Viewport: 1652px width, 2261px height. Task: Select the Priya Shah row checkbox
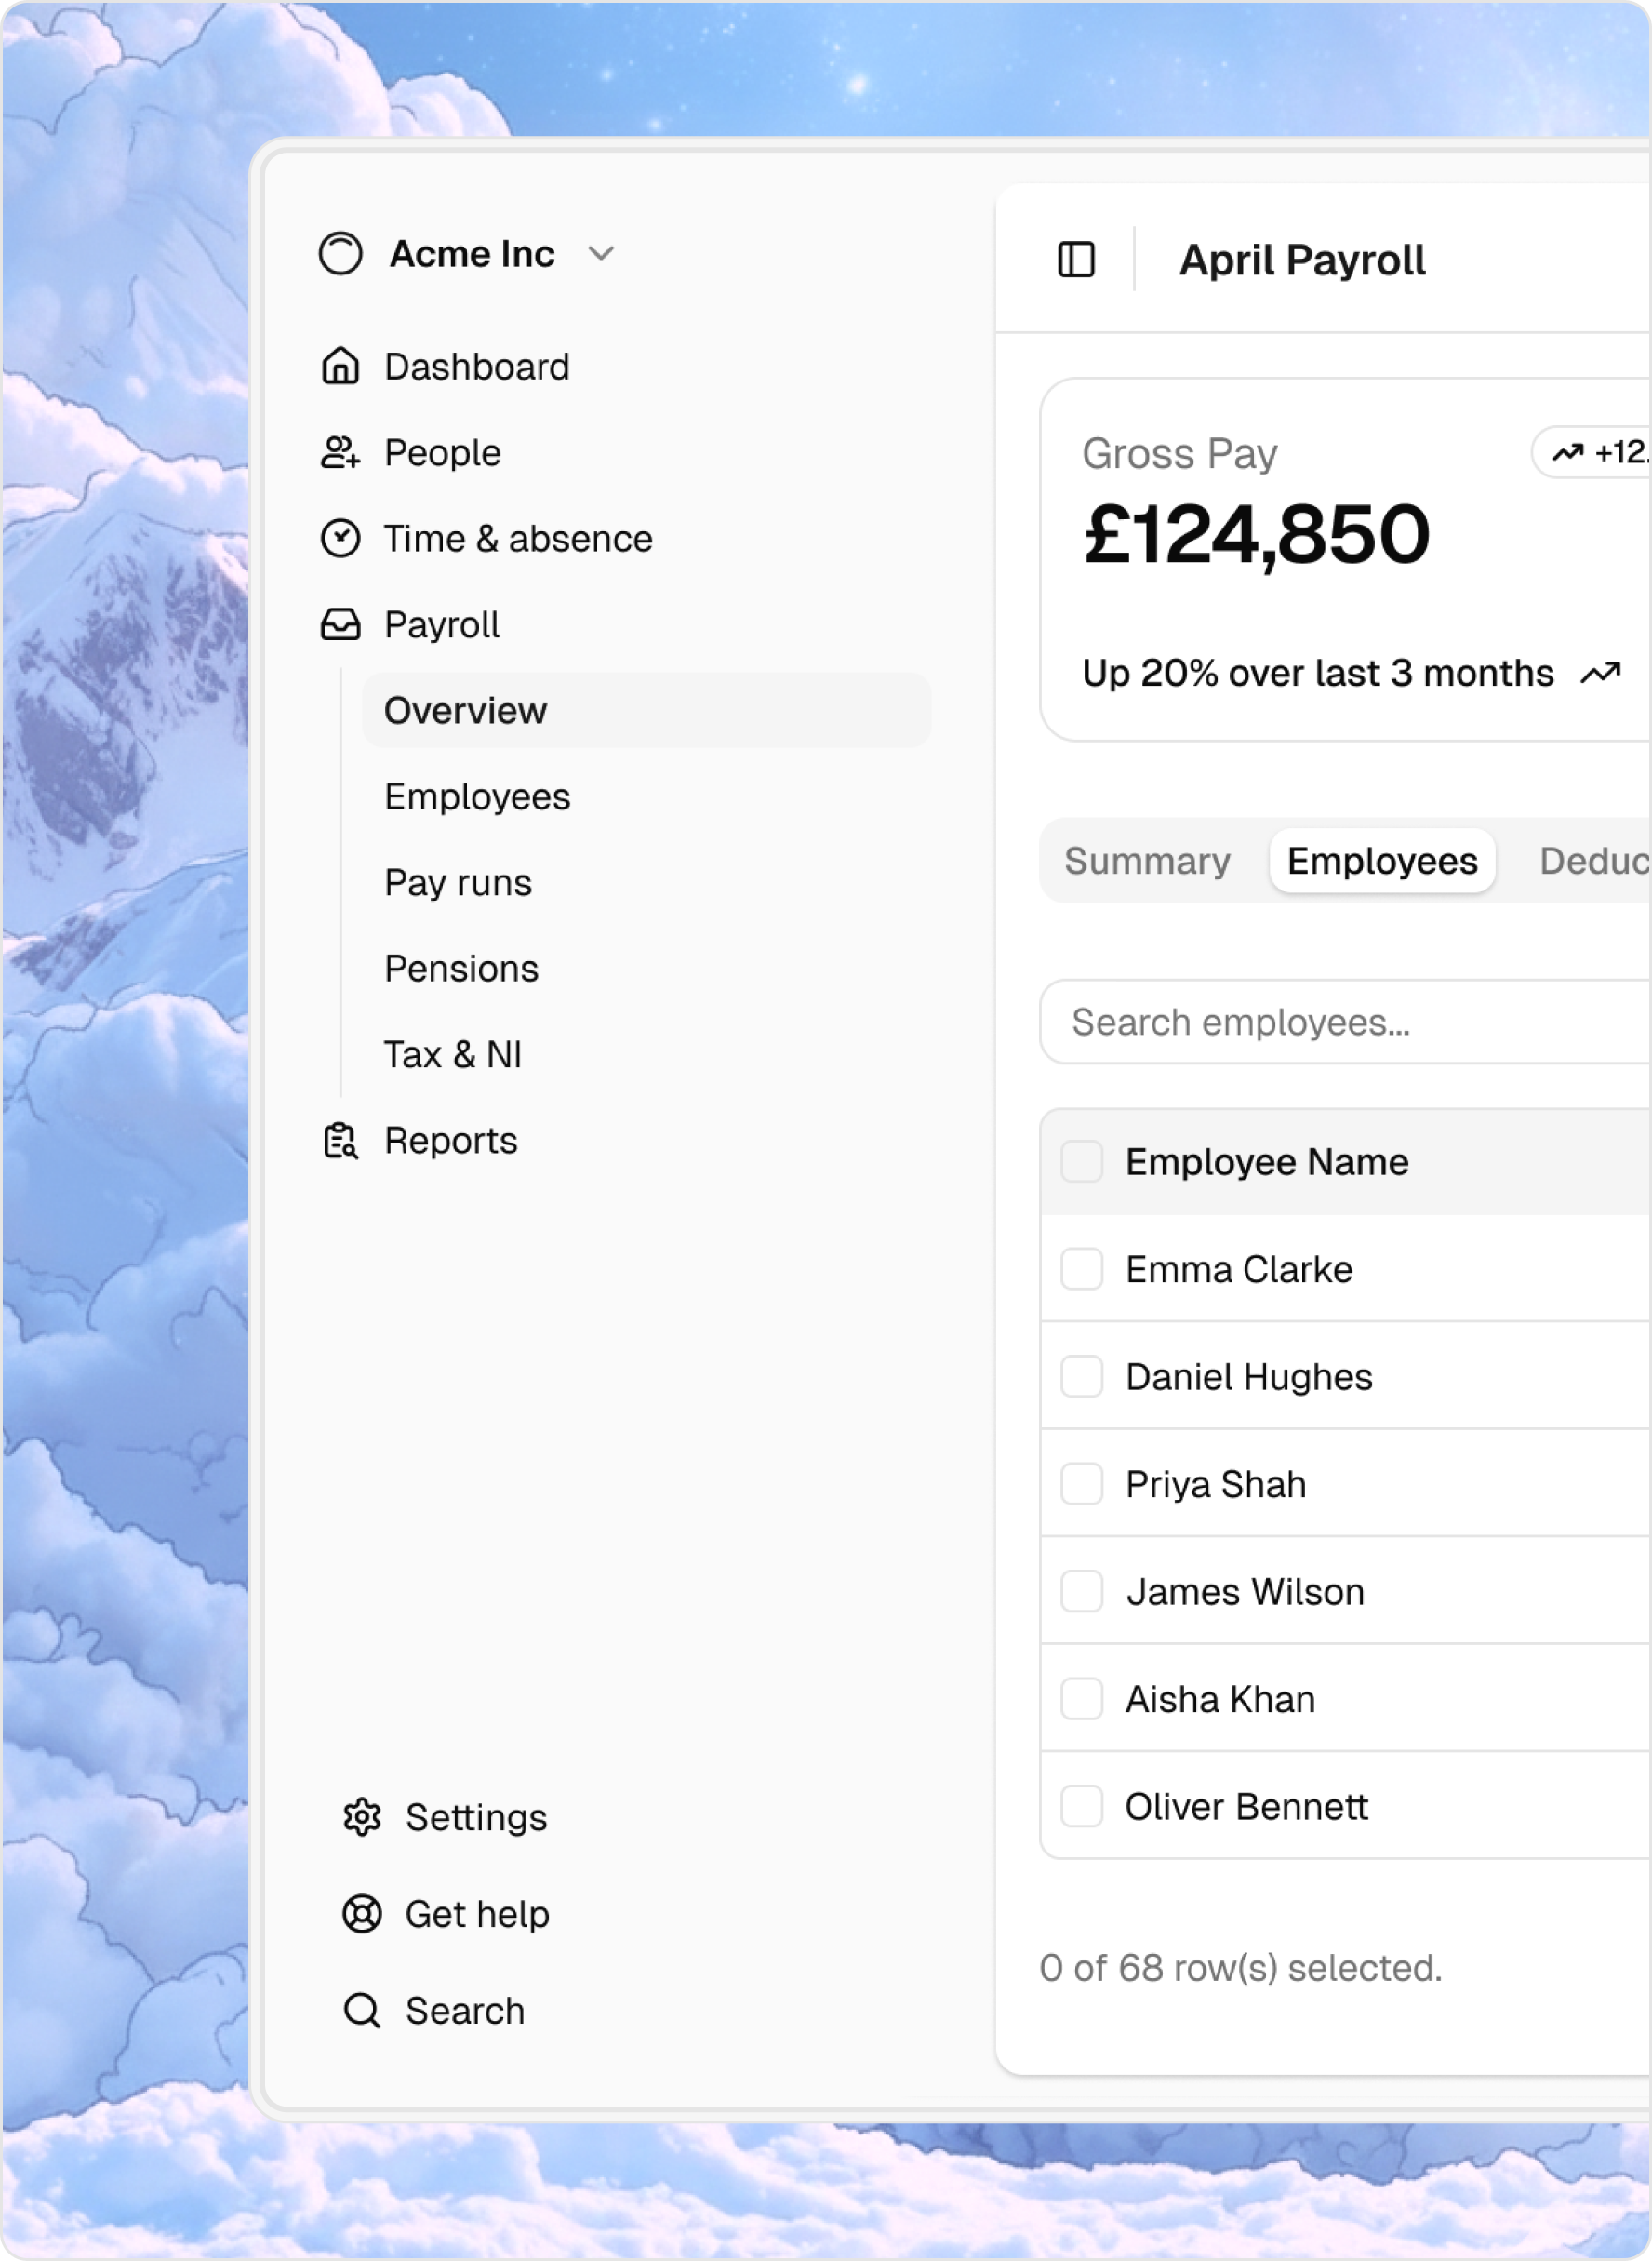click(x=1082, y=1484)
